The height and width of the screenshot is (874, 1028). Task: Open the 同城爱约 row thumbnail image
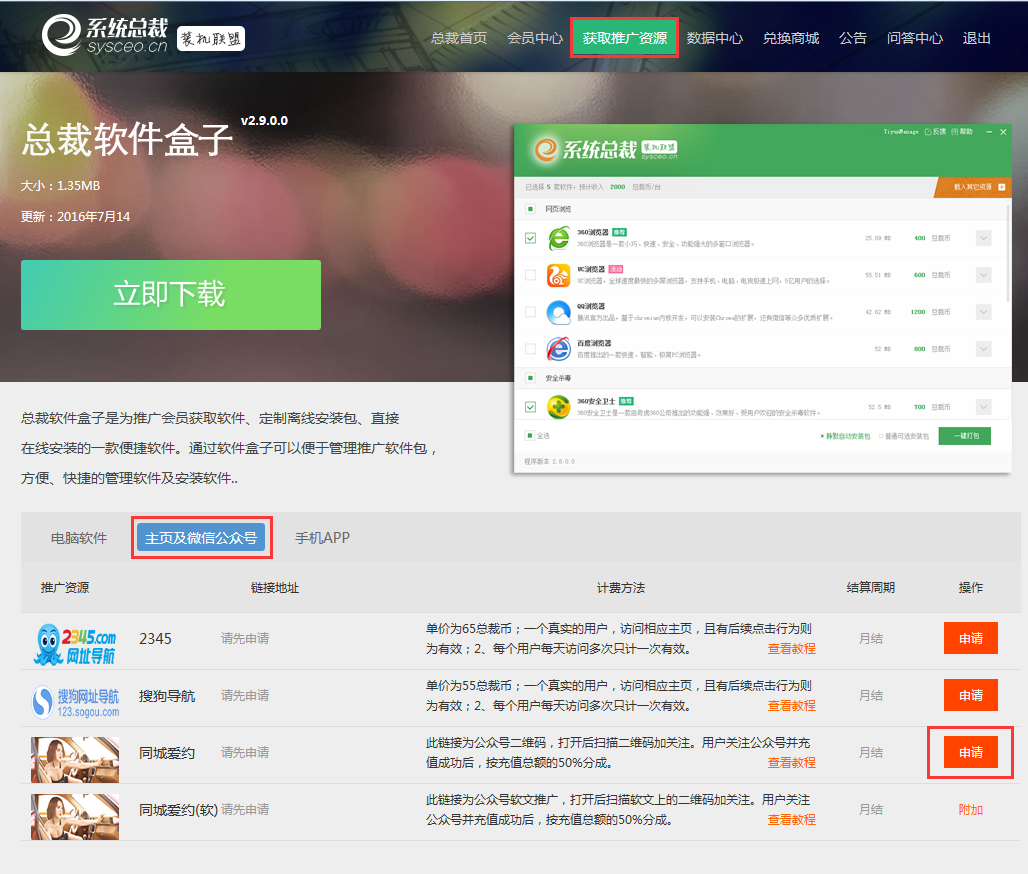coord(75,759)
